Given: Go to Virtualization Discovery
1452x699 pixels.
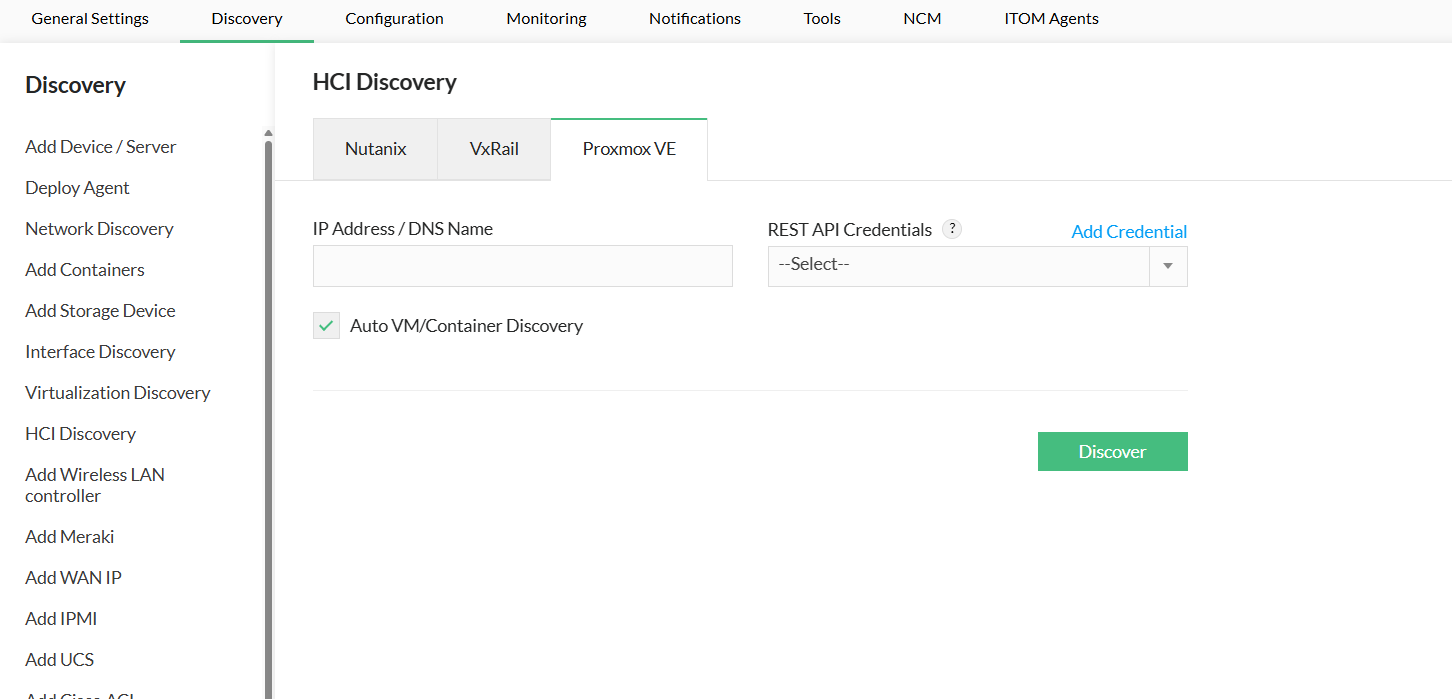Looking at the screenshot, I should click(x=117, y=393).
